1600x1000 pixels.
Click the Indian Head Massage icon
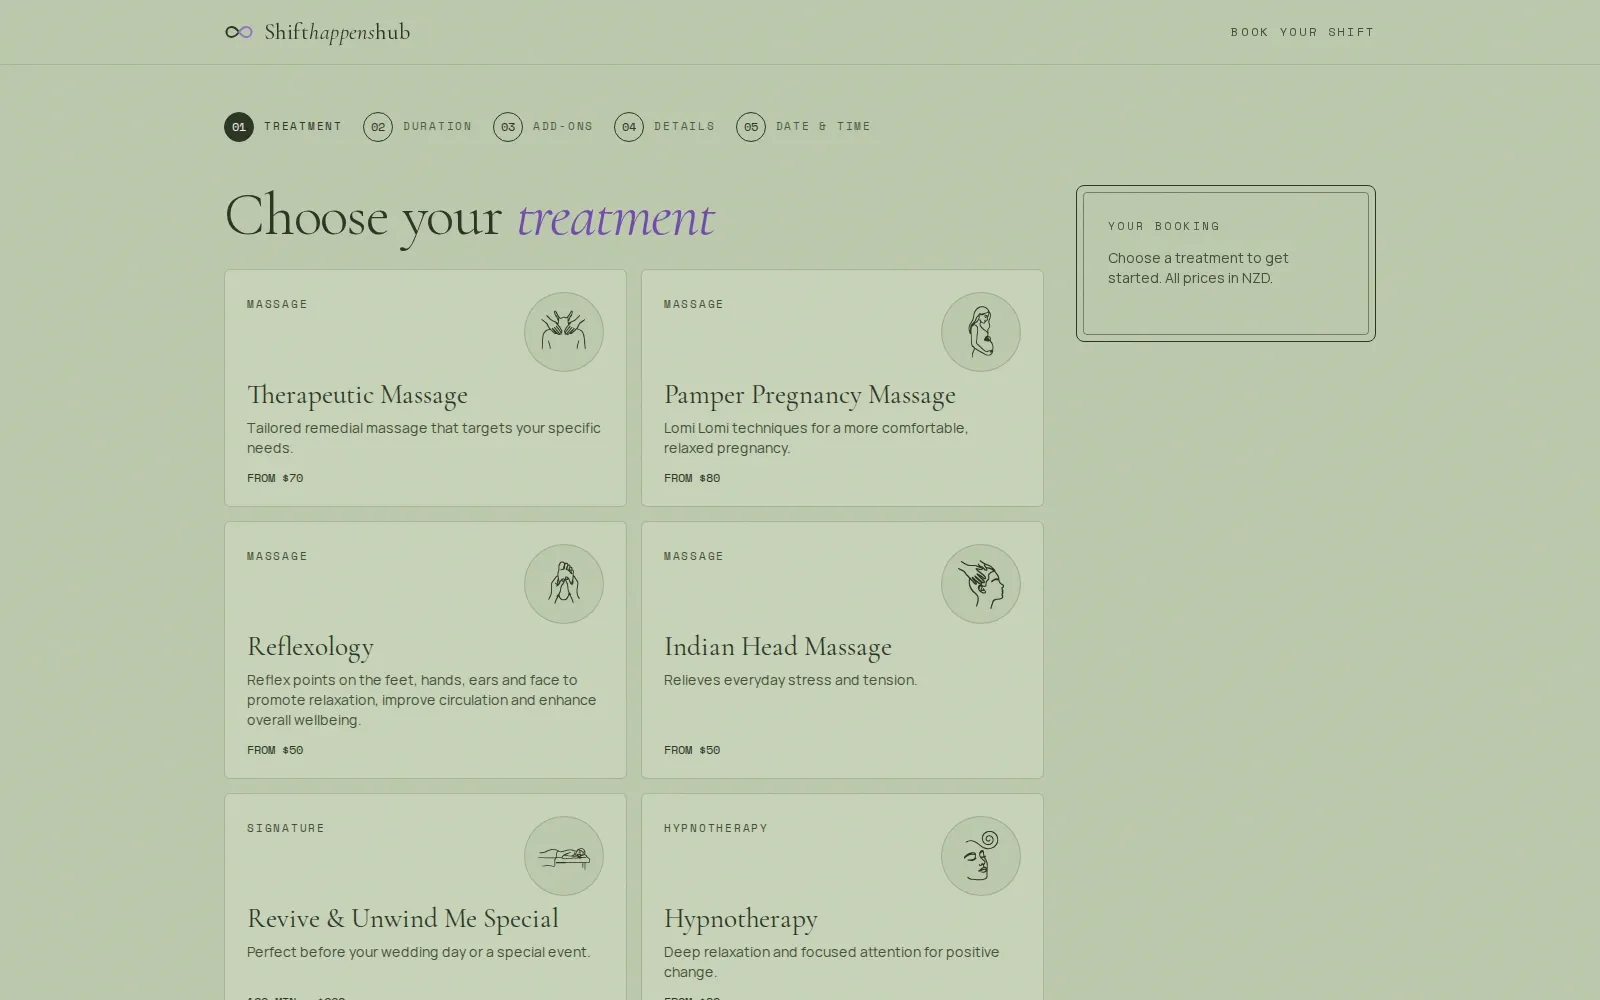[981, 584]
